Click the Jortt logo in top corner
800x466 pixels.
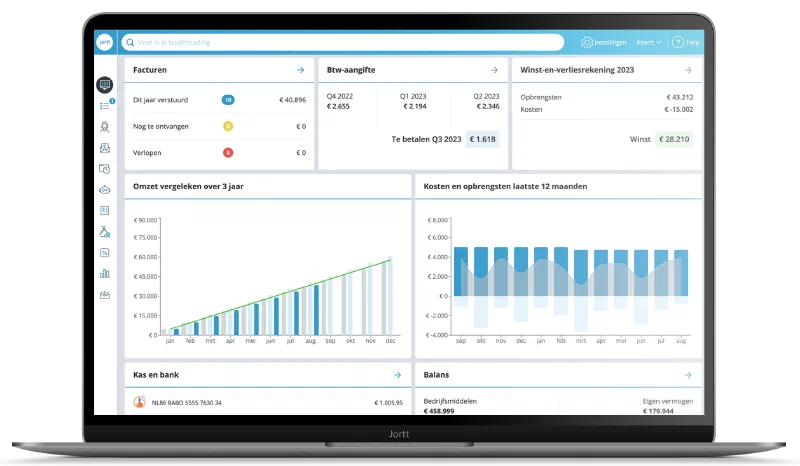tap(105, 42)
